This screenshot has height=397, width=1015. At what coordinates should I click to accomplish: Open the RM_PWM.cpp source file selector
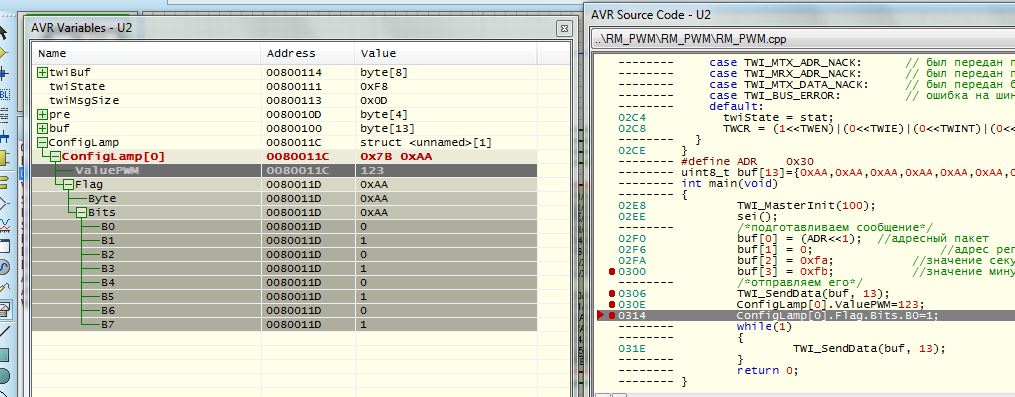pos(803,39)
